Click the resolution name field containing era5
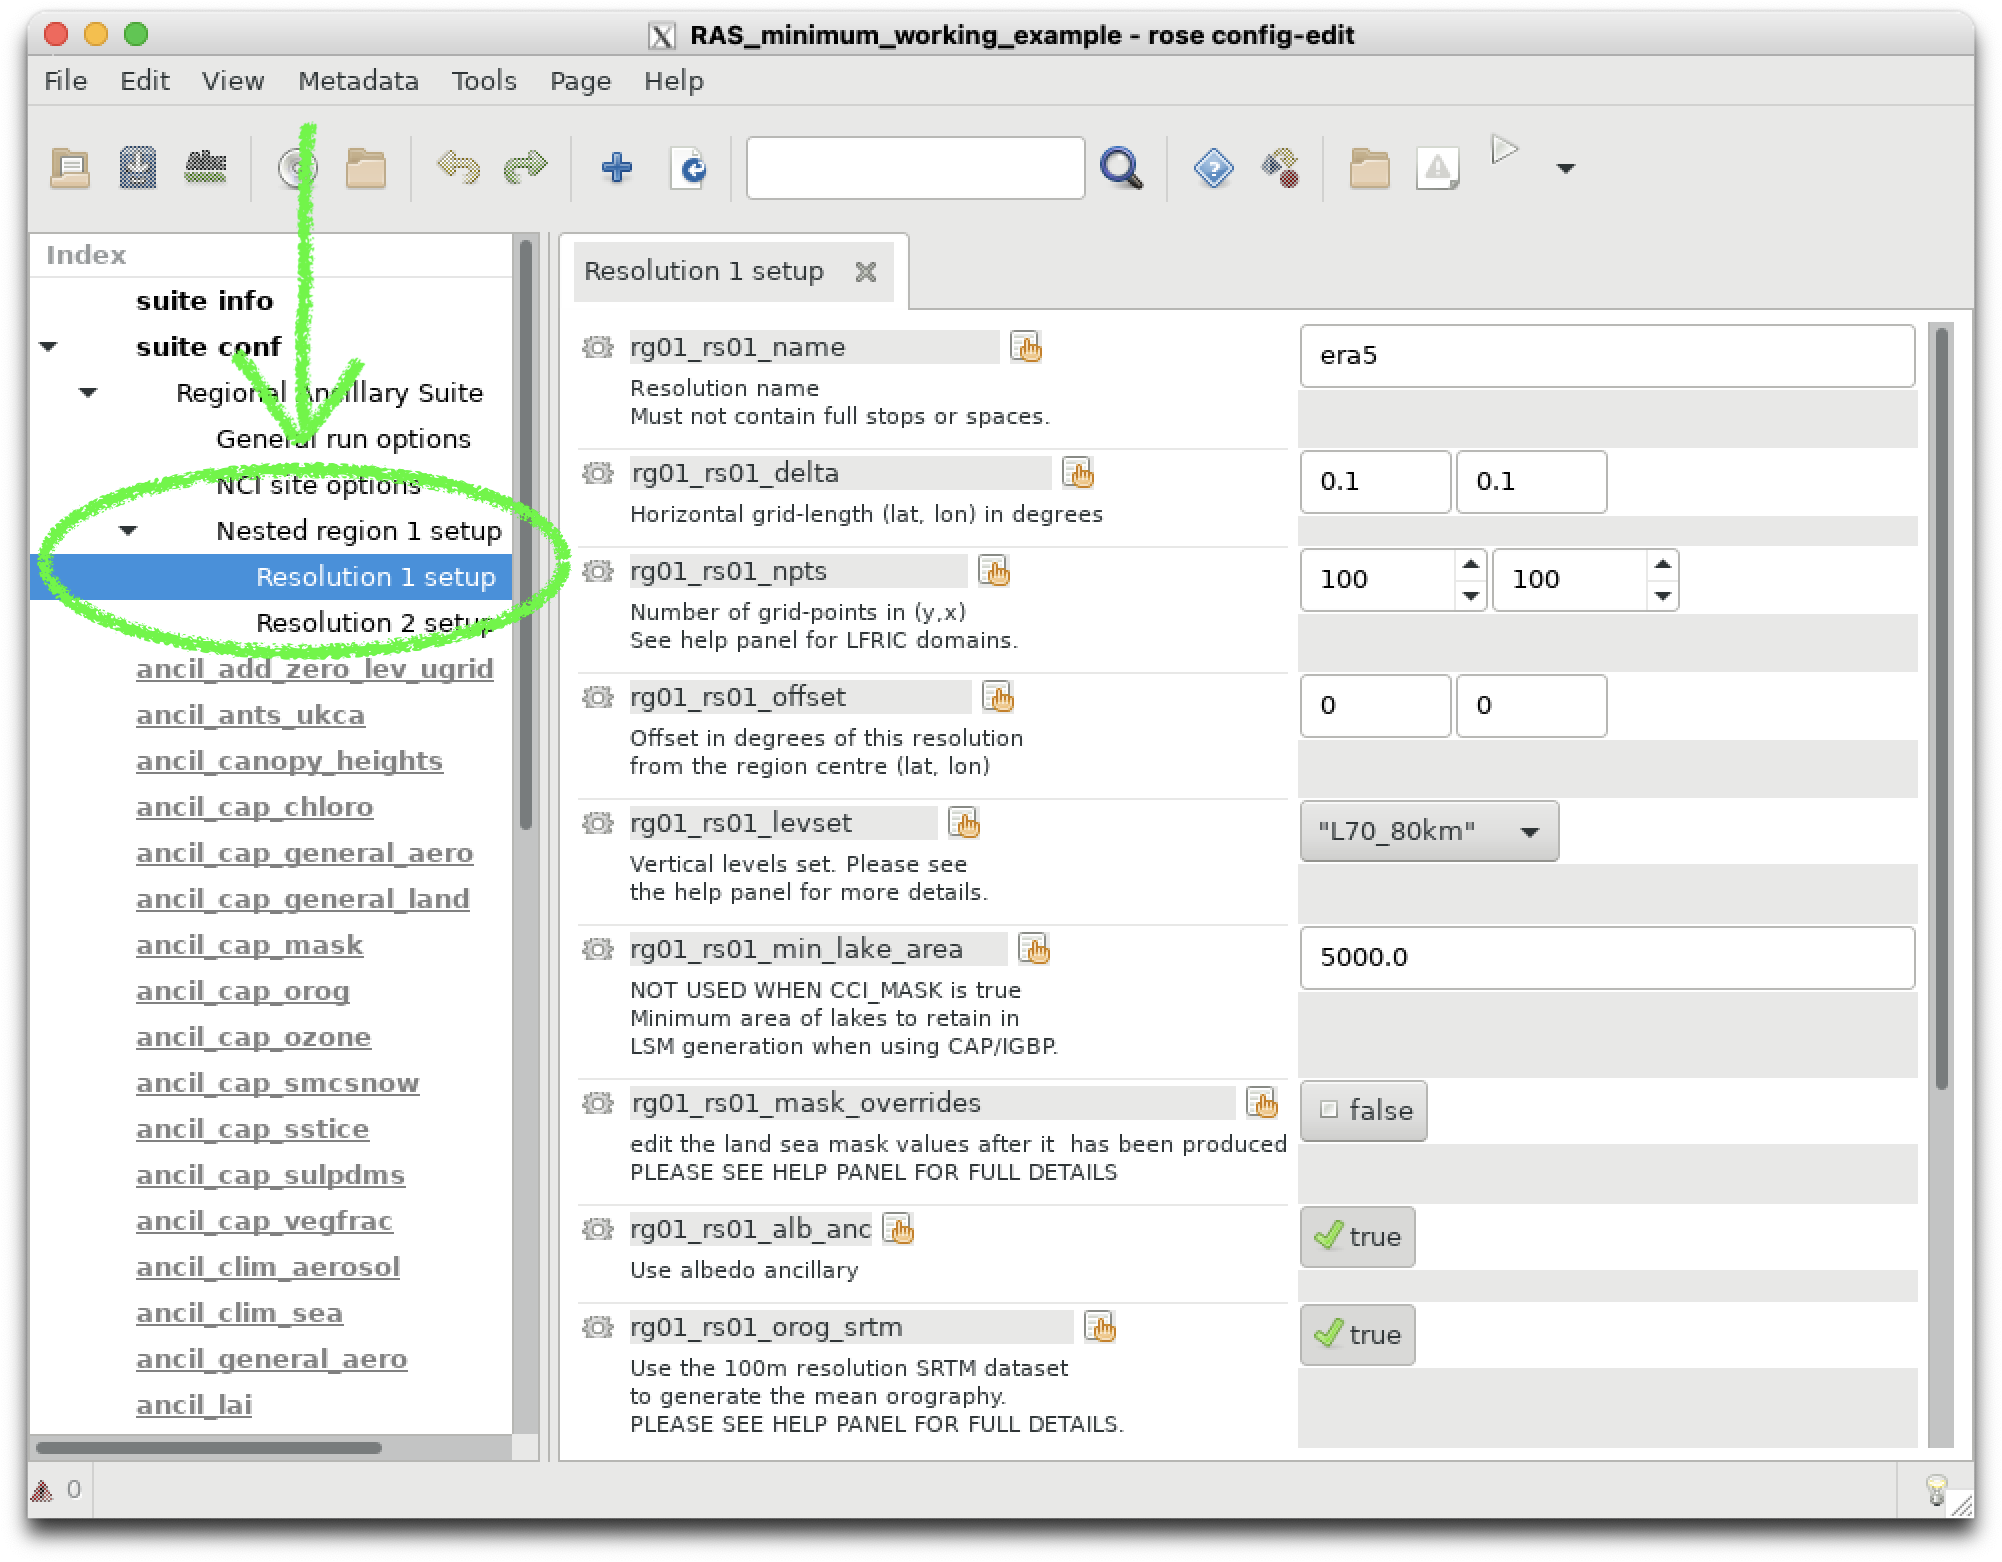The image size is (2002, 1562). click(1607, 355)
